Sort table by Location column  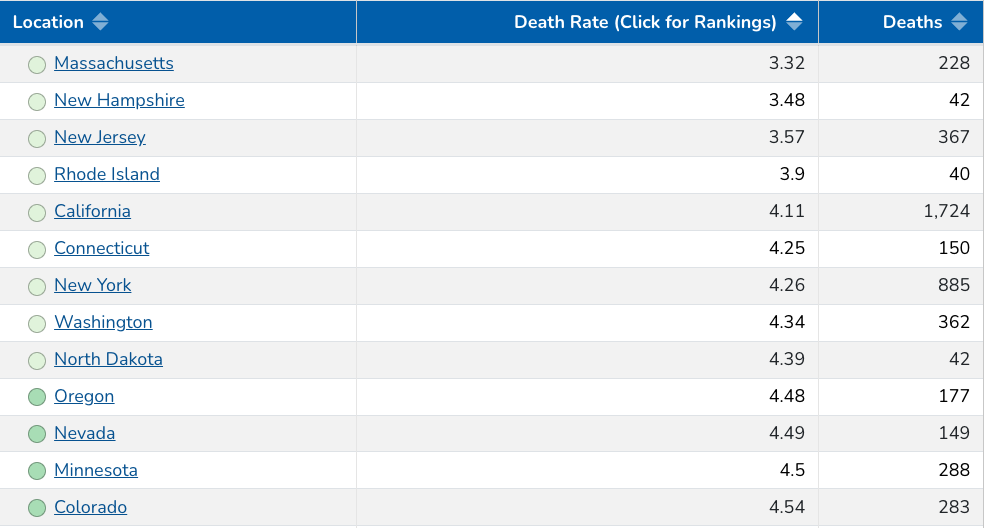click(x=100, y=22)
